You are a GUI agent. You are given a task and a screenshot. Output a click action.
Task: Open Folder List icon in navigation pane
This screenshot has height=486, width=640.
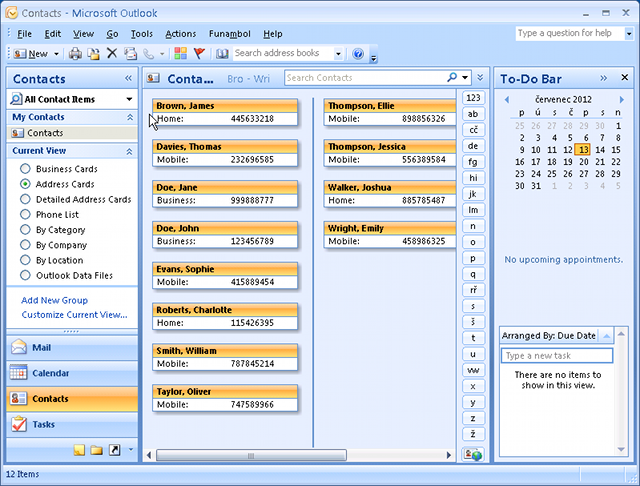(x=97, y=450)
